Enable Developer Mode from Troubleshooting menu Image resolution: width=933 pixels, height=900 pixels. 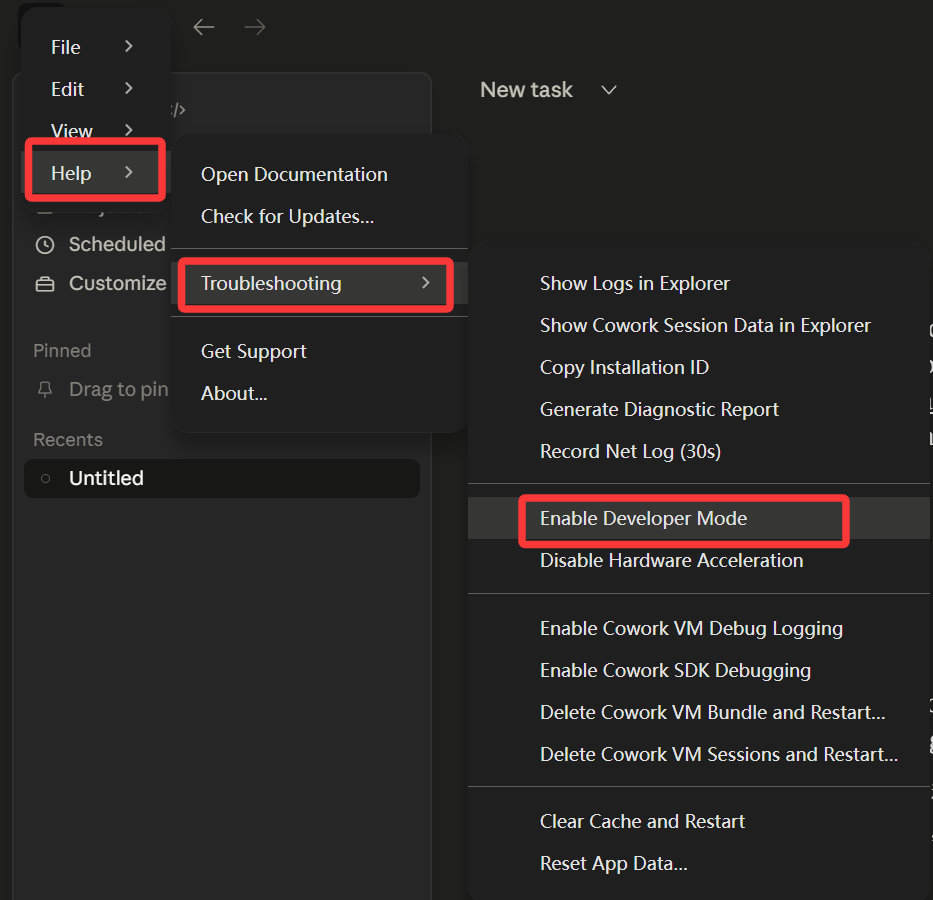coord(643,519)
